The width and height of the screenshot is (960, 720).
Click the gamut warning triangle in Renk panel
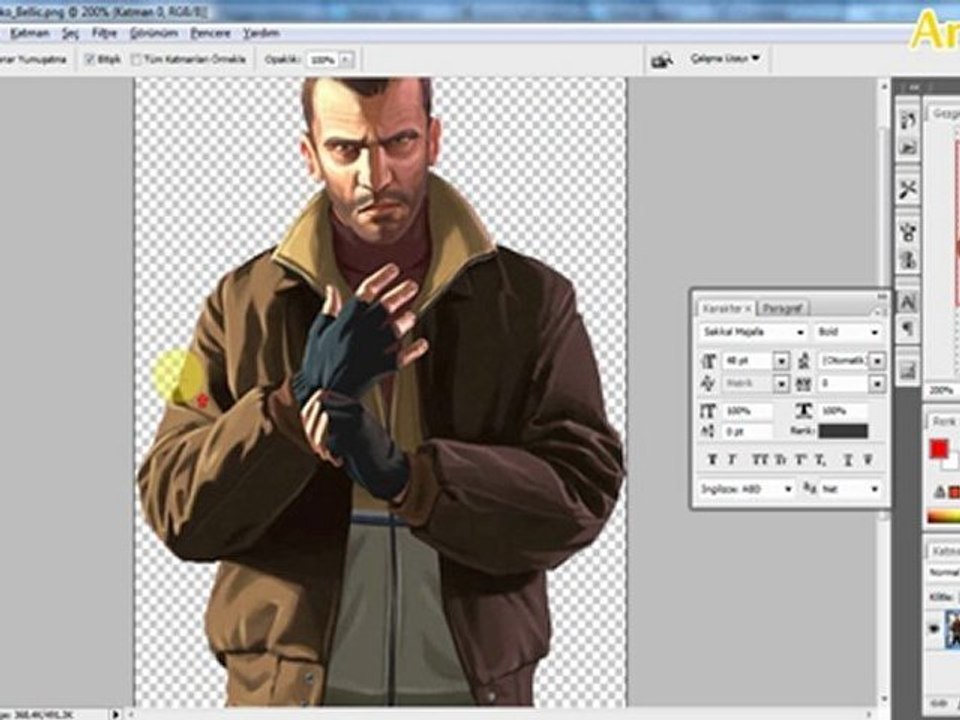click(939, 491)
